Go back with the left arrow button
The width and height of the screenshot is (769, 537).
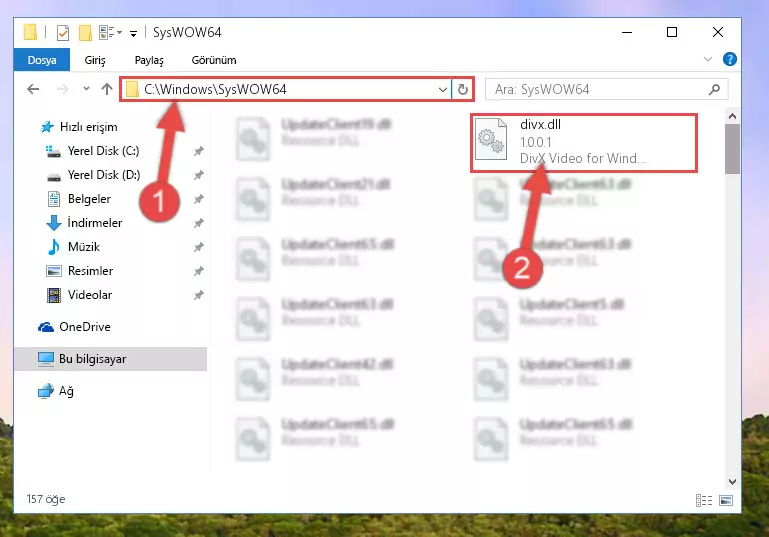coord(33,89)
